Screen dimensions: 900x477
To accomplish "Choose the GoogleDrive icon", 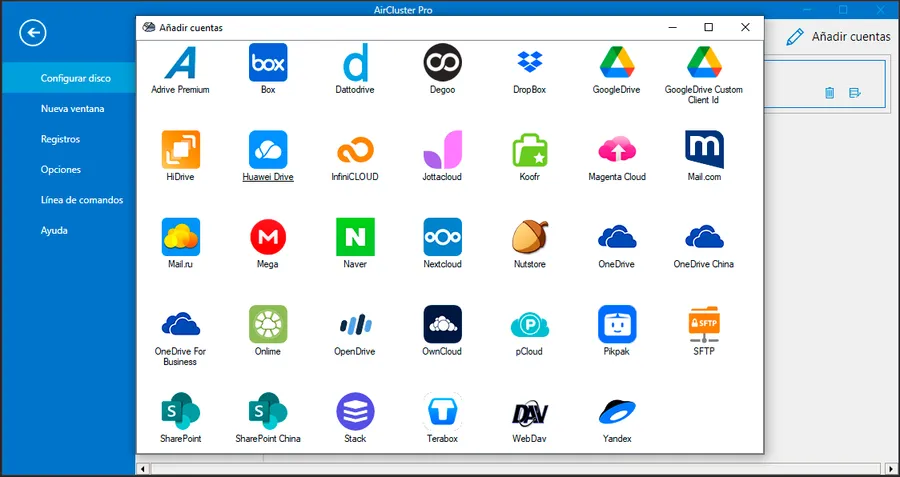I will click(617, 63).
